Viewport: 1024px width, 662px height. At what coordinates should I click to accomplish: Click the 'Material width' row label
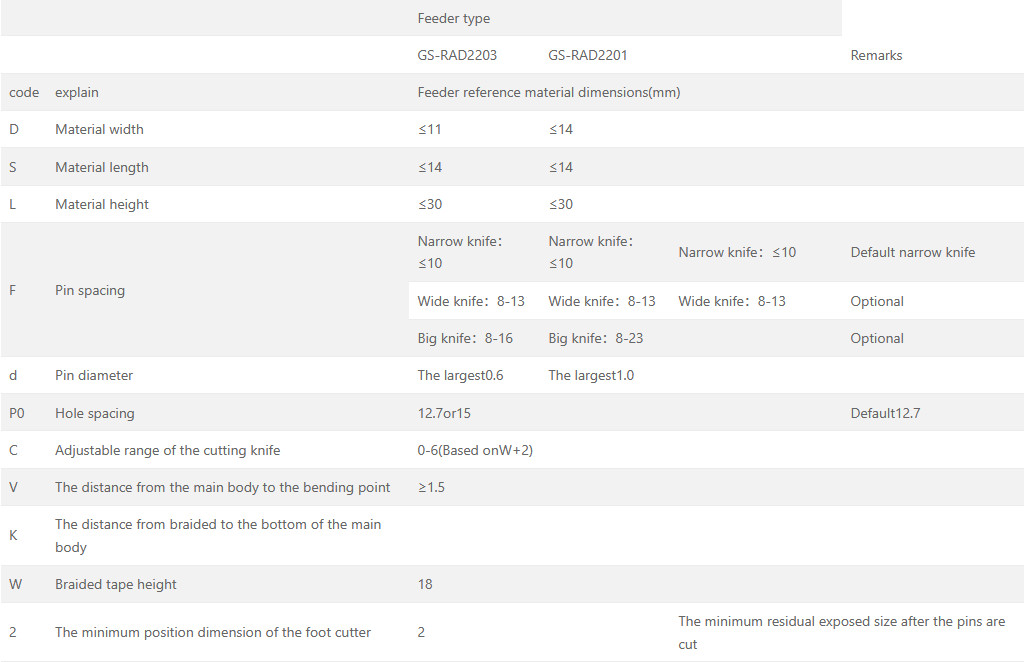pos(99,130)
